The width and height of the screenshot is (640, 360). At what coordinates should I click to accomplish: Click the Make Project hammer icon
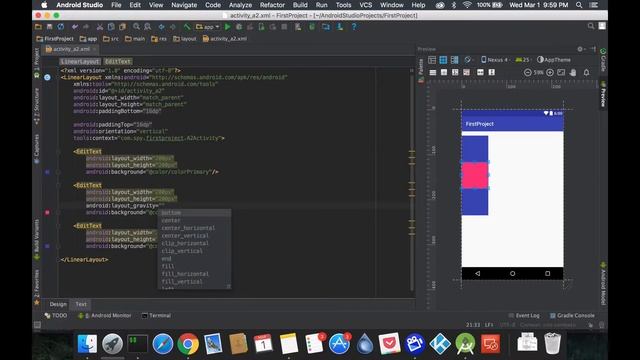(x=187, y=27)
